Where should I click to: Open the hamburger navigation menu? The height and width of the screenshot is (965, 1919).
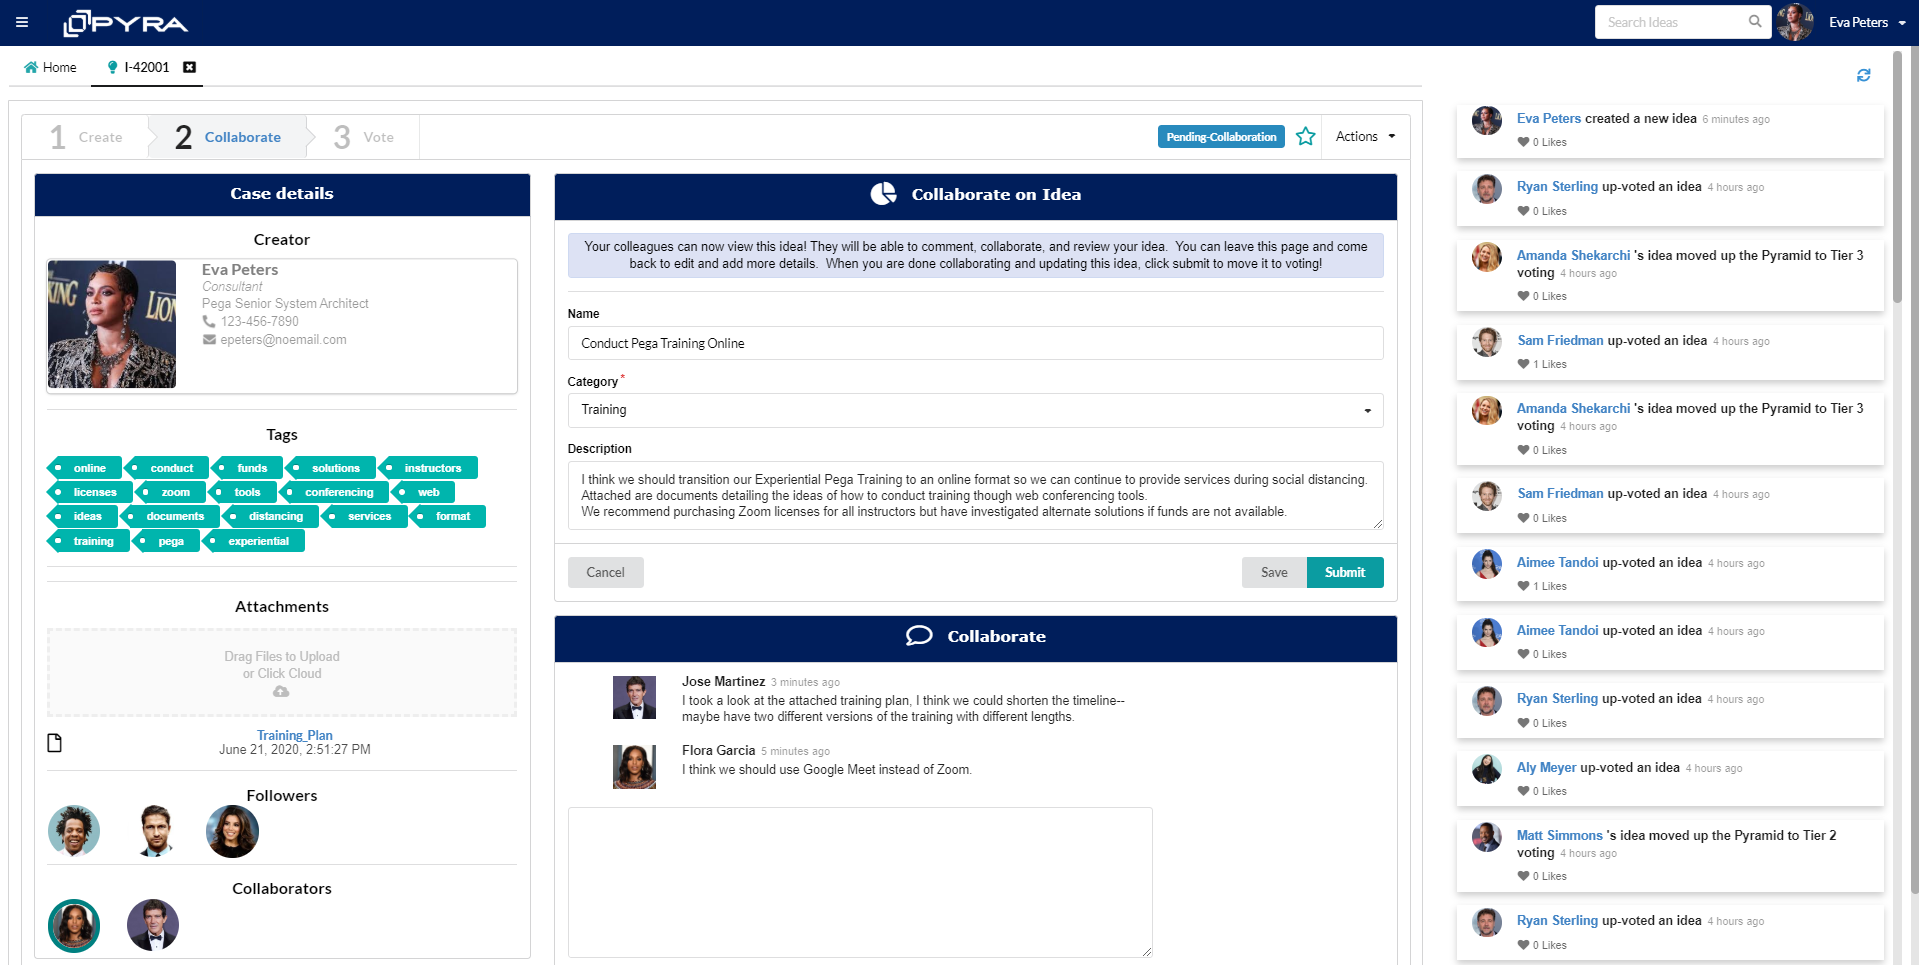[x=22, y=22]
